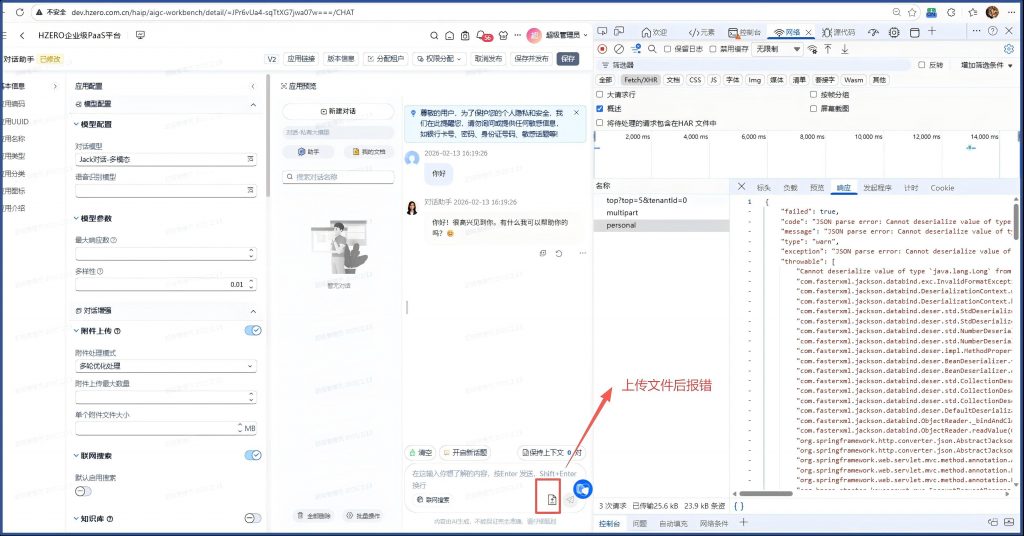Click the 保存 button

pos(567,59)
